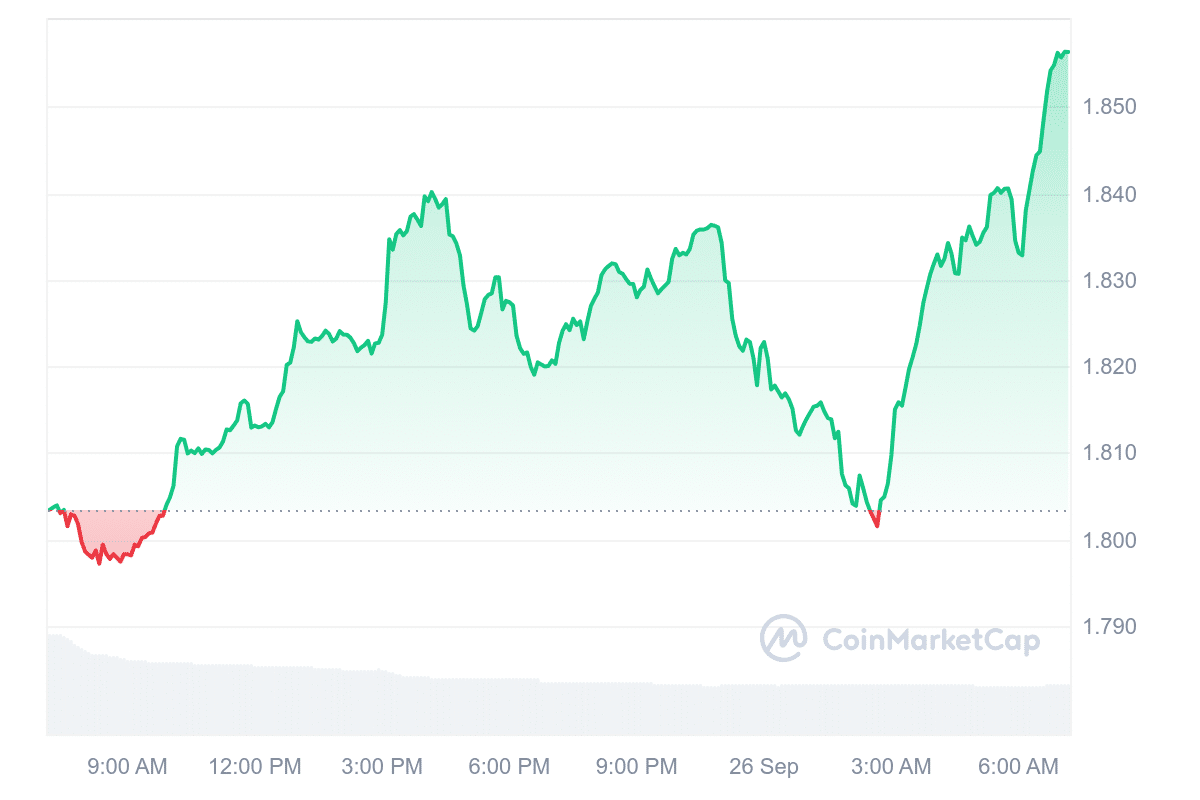The width and height of the screenshot is (1200, 800).
Task: Select the 3:00 AM time label
Action: point(890,767)
